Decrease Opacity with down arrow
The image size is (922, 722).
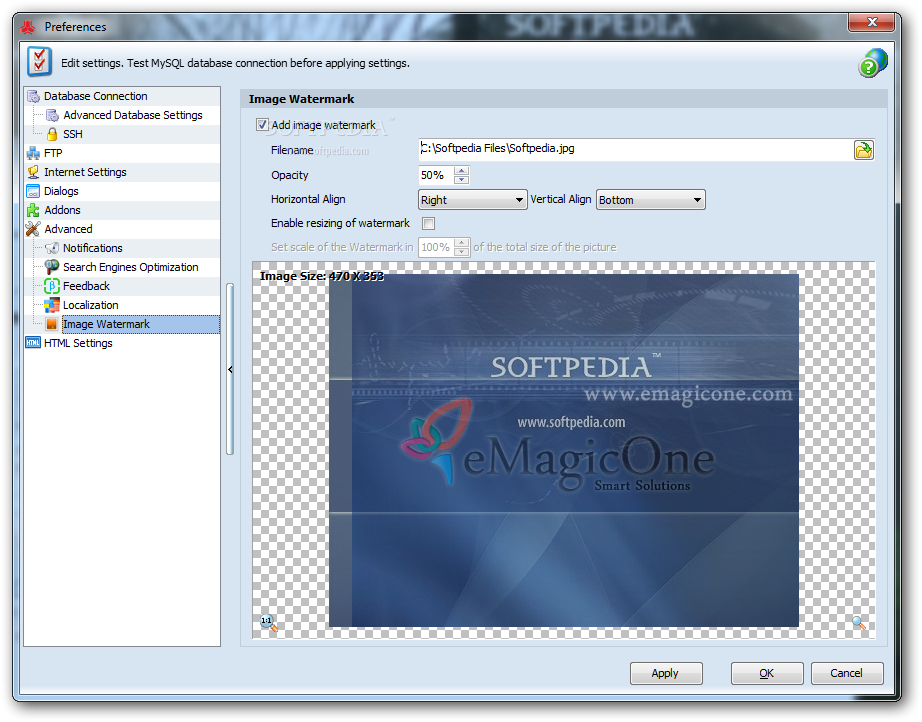pyautogui.click(x=462, y=179)
